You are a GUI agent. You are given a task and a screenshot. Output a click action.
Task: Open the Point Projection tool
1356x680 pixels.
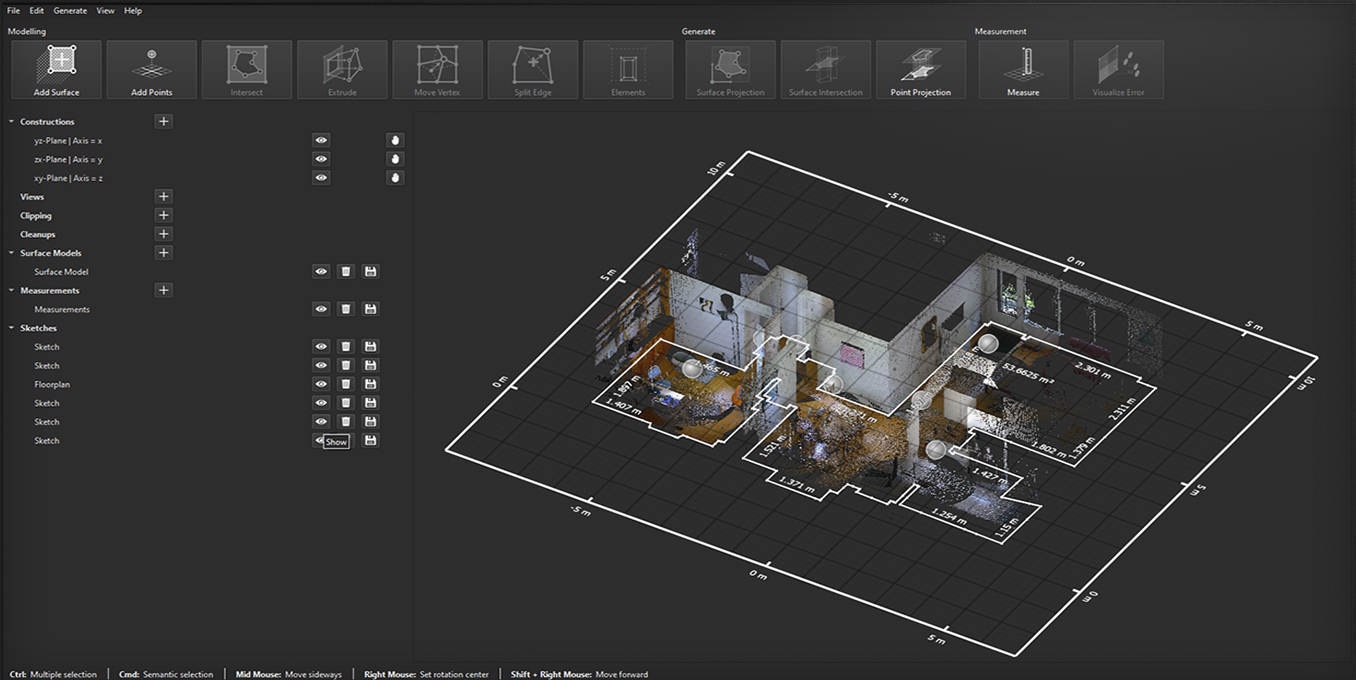pyautogui.click(x=920, y=70)
